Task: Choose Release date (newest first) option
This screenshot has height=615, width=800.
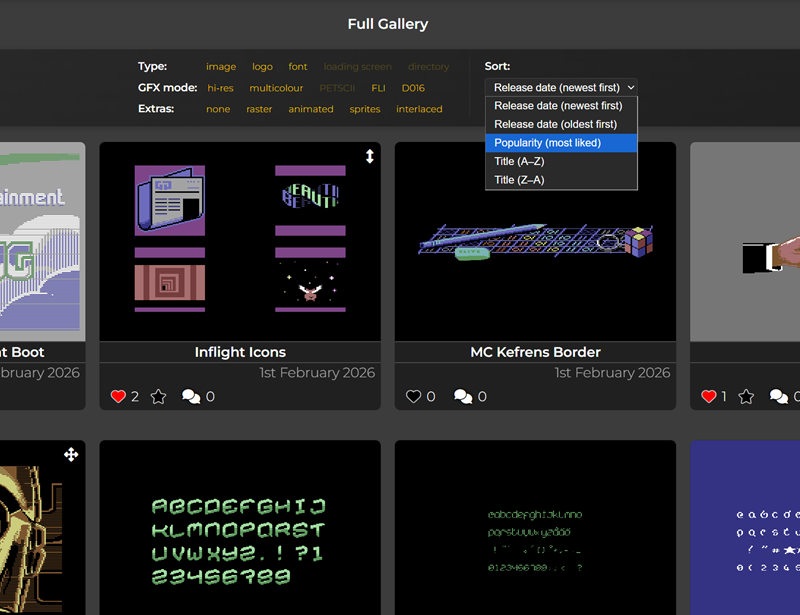Action: tap(561, 106)
